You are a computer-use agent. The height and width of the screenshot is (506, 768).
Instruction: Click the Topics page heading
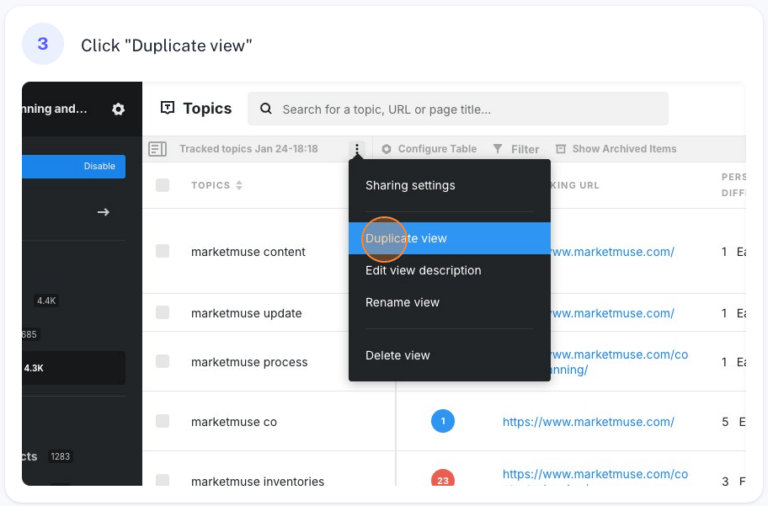(207, 108)
